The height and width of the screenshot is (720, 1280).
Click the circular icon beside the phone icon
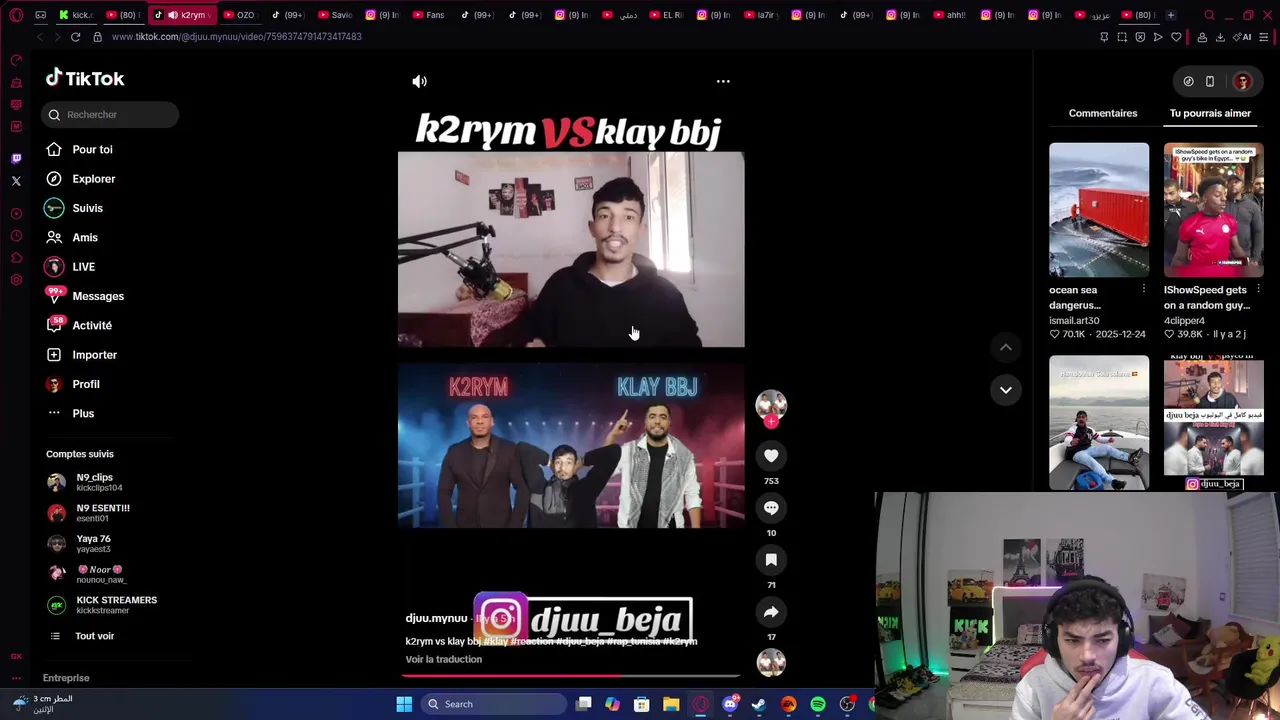1188,82
